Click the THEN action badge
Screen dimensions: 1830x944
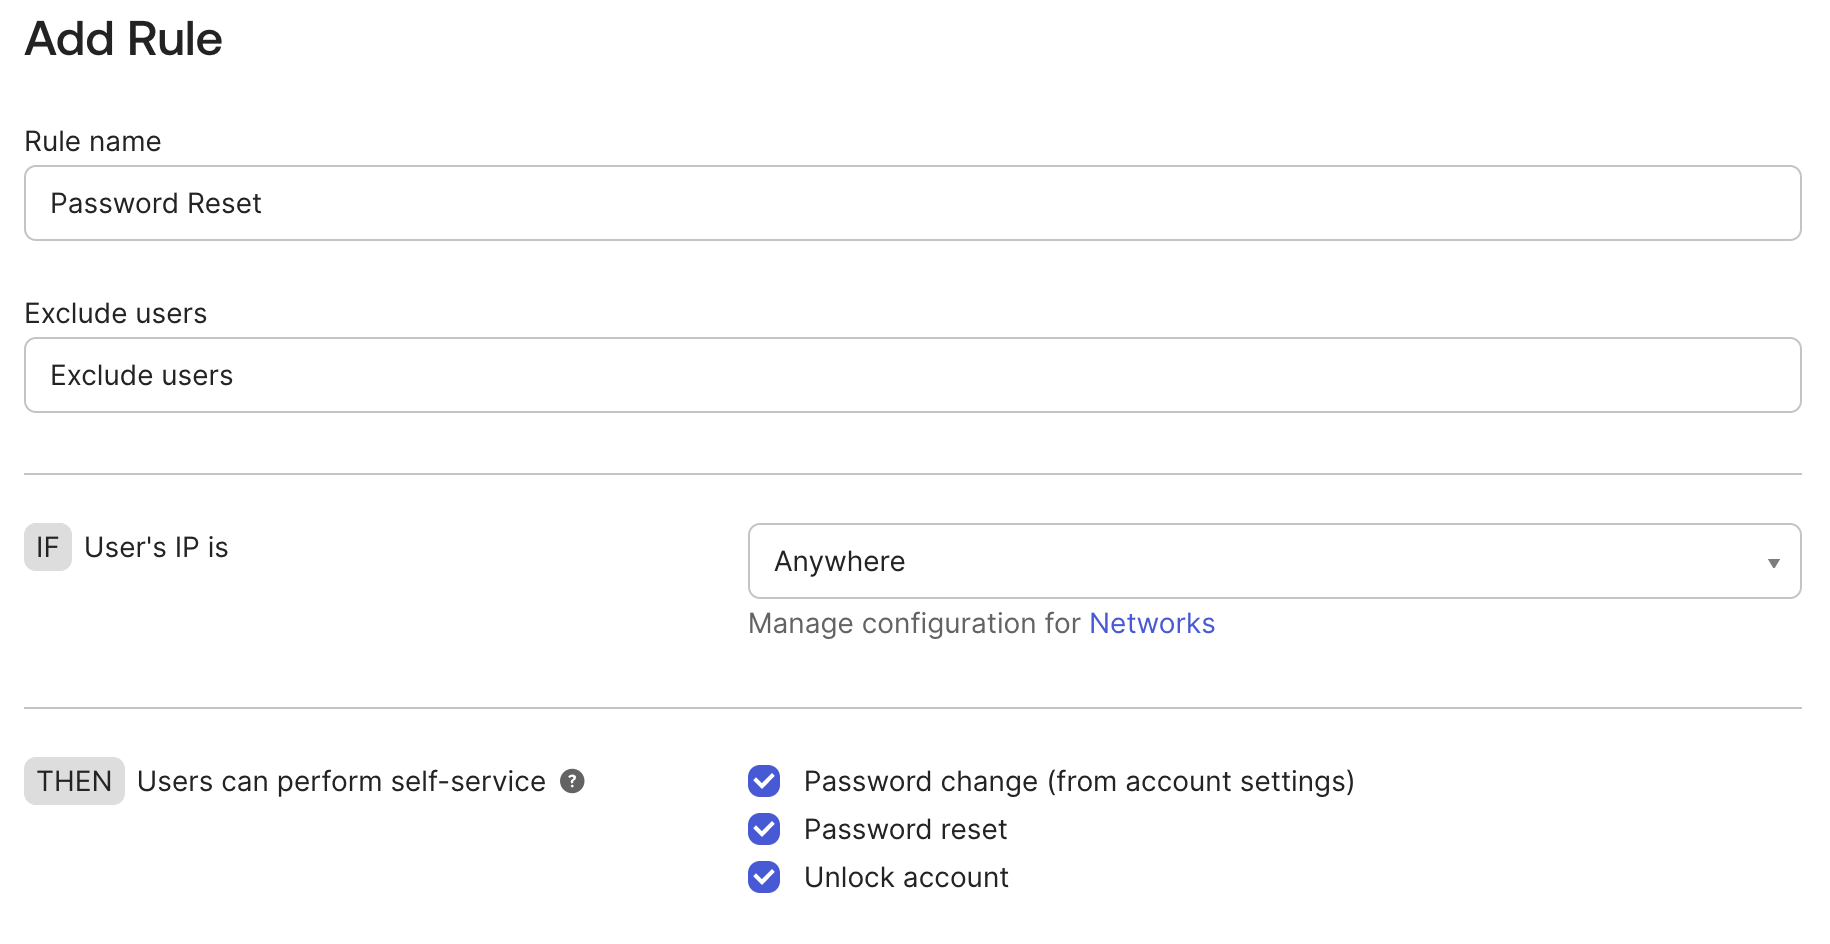74,781
